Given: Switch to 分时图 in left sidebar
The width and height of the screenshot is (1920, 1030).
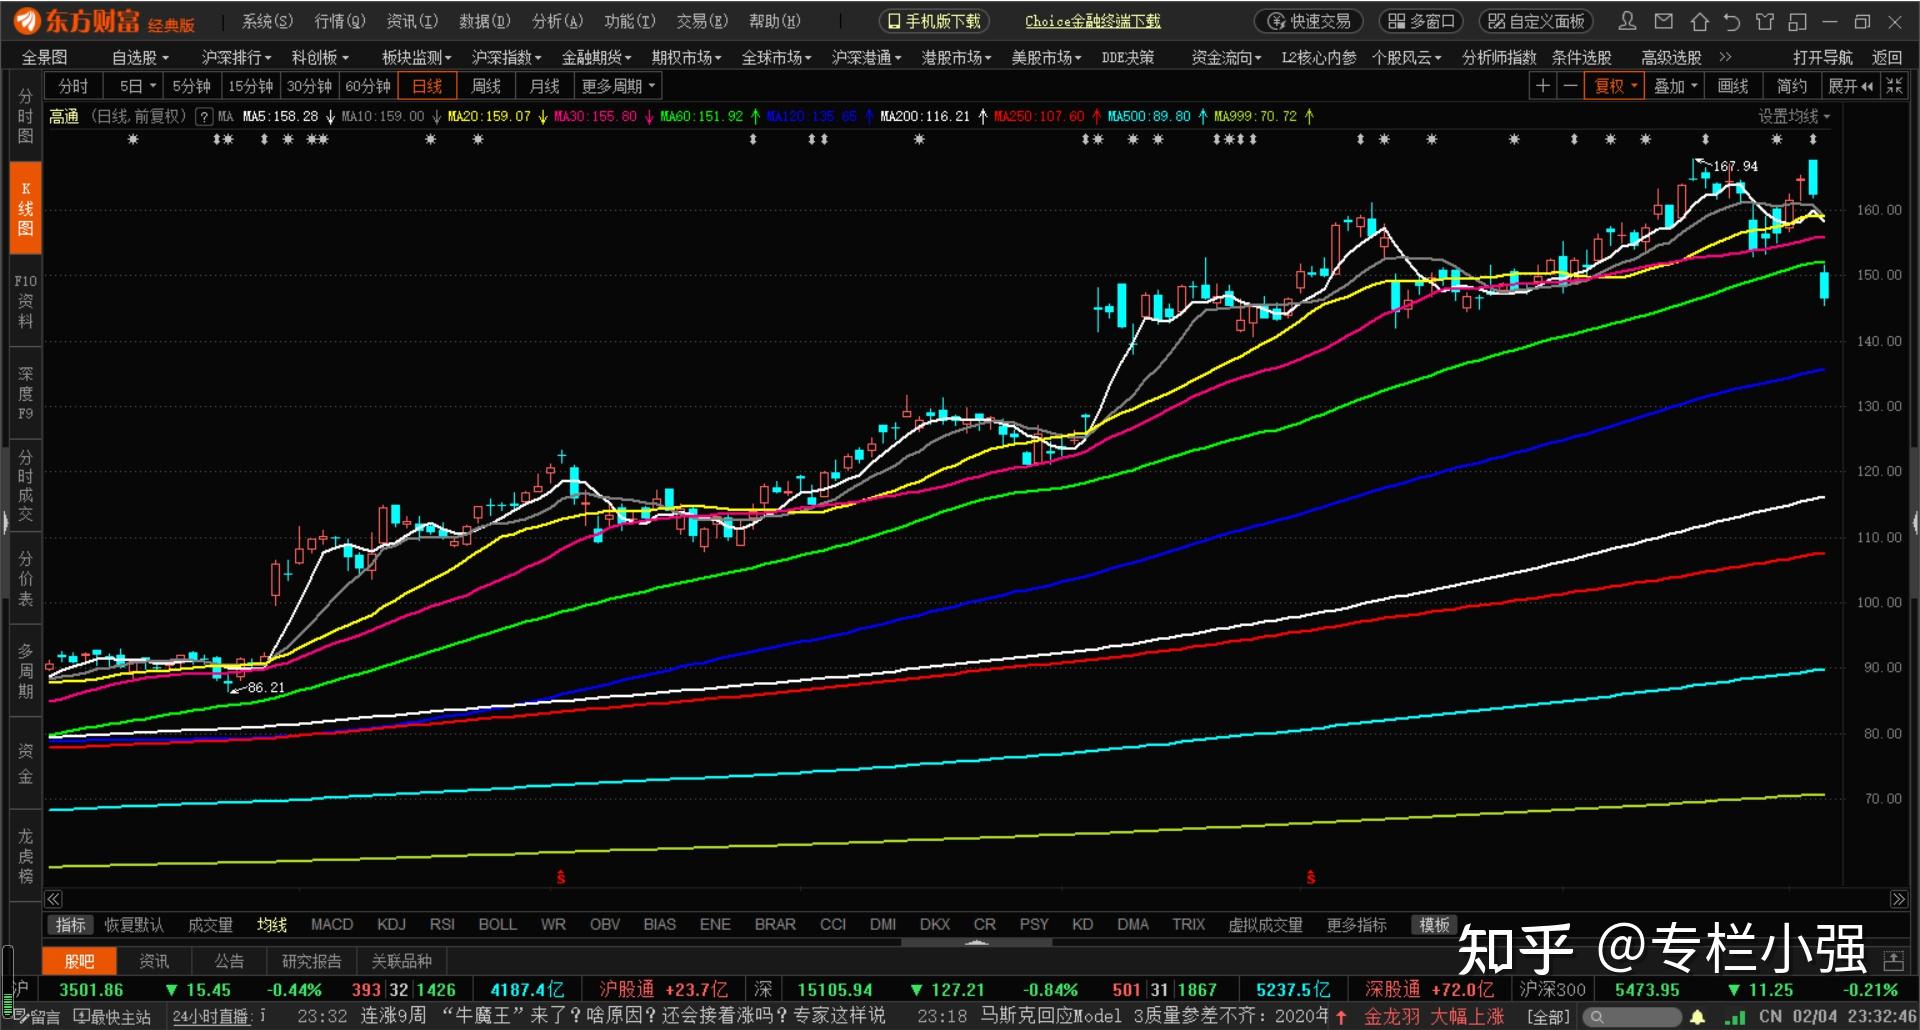Looking at the screenshot, I should tap(25, 116).
